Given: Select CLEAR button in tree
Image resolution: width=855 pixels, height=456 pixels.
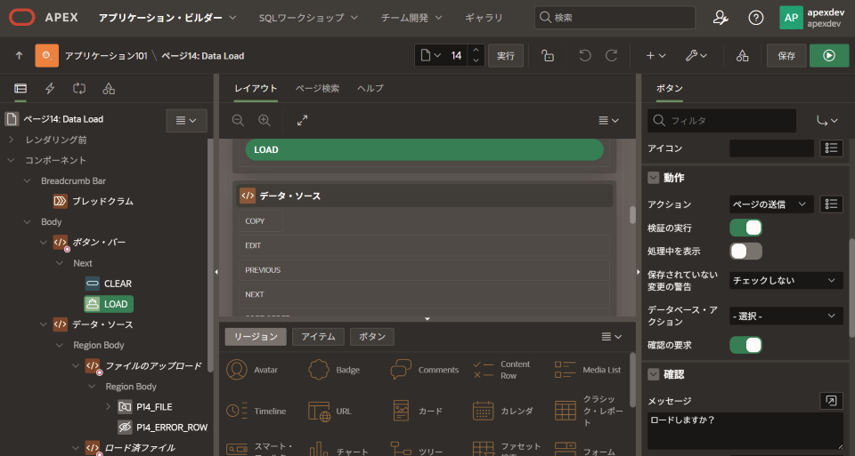Looking at the screenshot, I should point(109,284).
